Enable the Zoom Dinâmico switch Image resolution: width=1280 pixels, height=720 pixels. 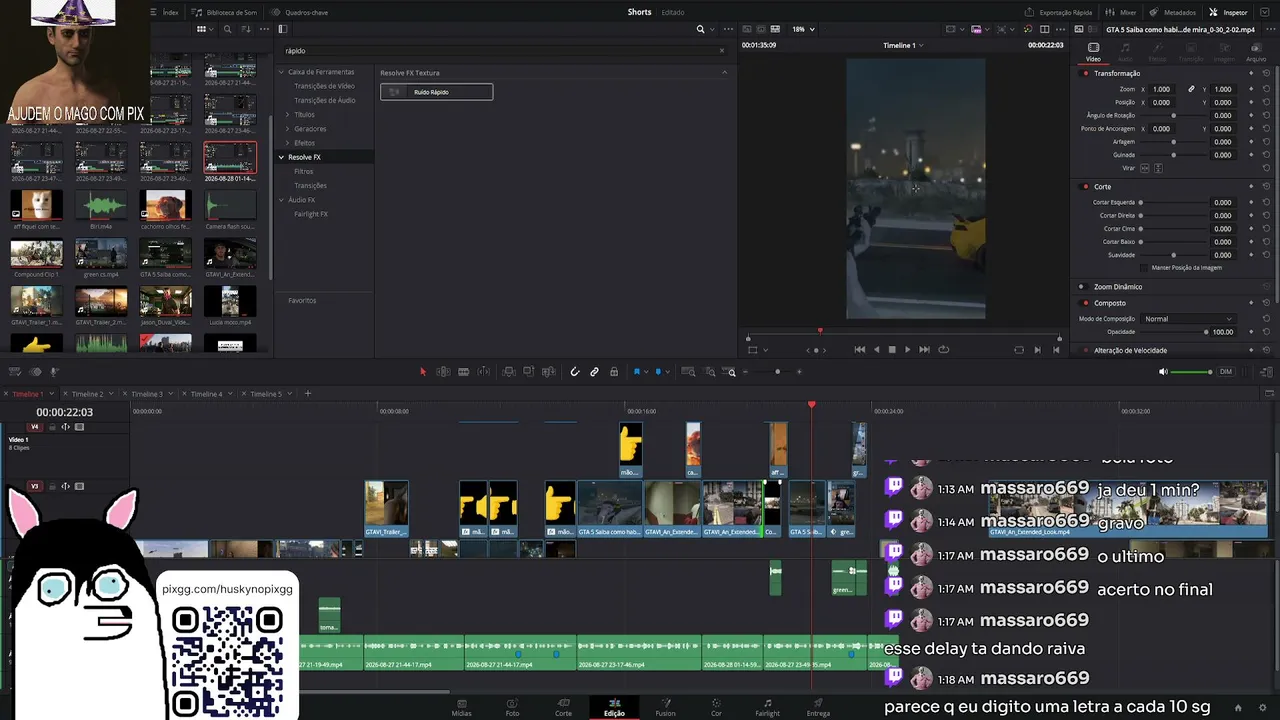[x=1082, y=287]
